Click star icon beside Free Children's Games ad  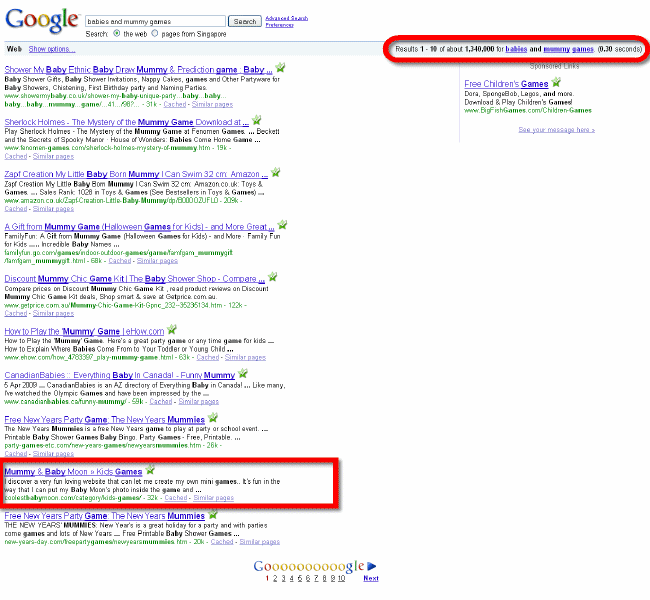tap(556, 82)
